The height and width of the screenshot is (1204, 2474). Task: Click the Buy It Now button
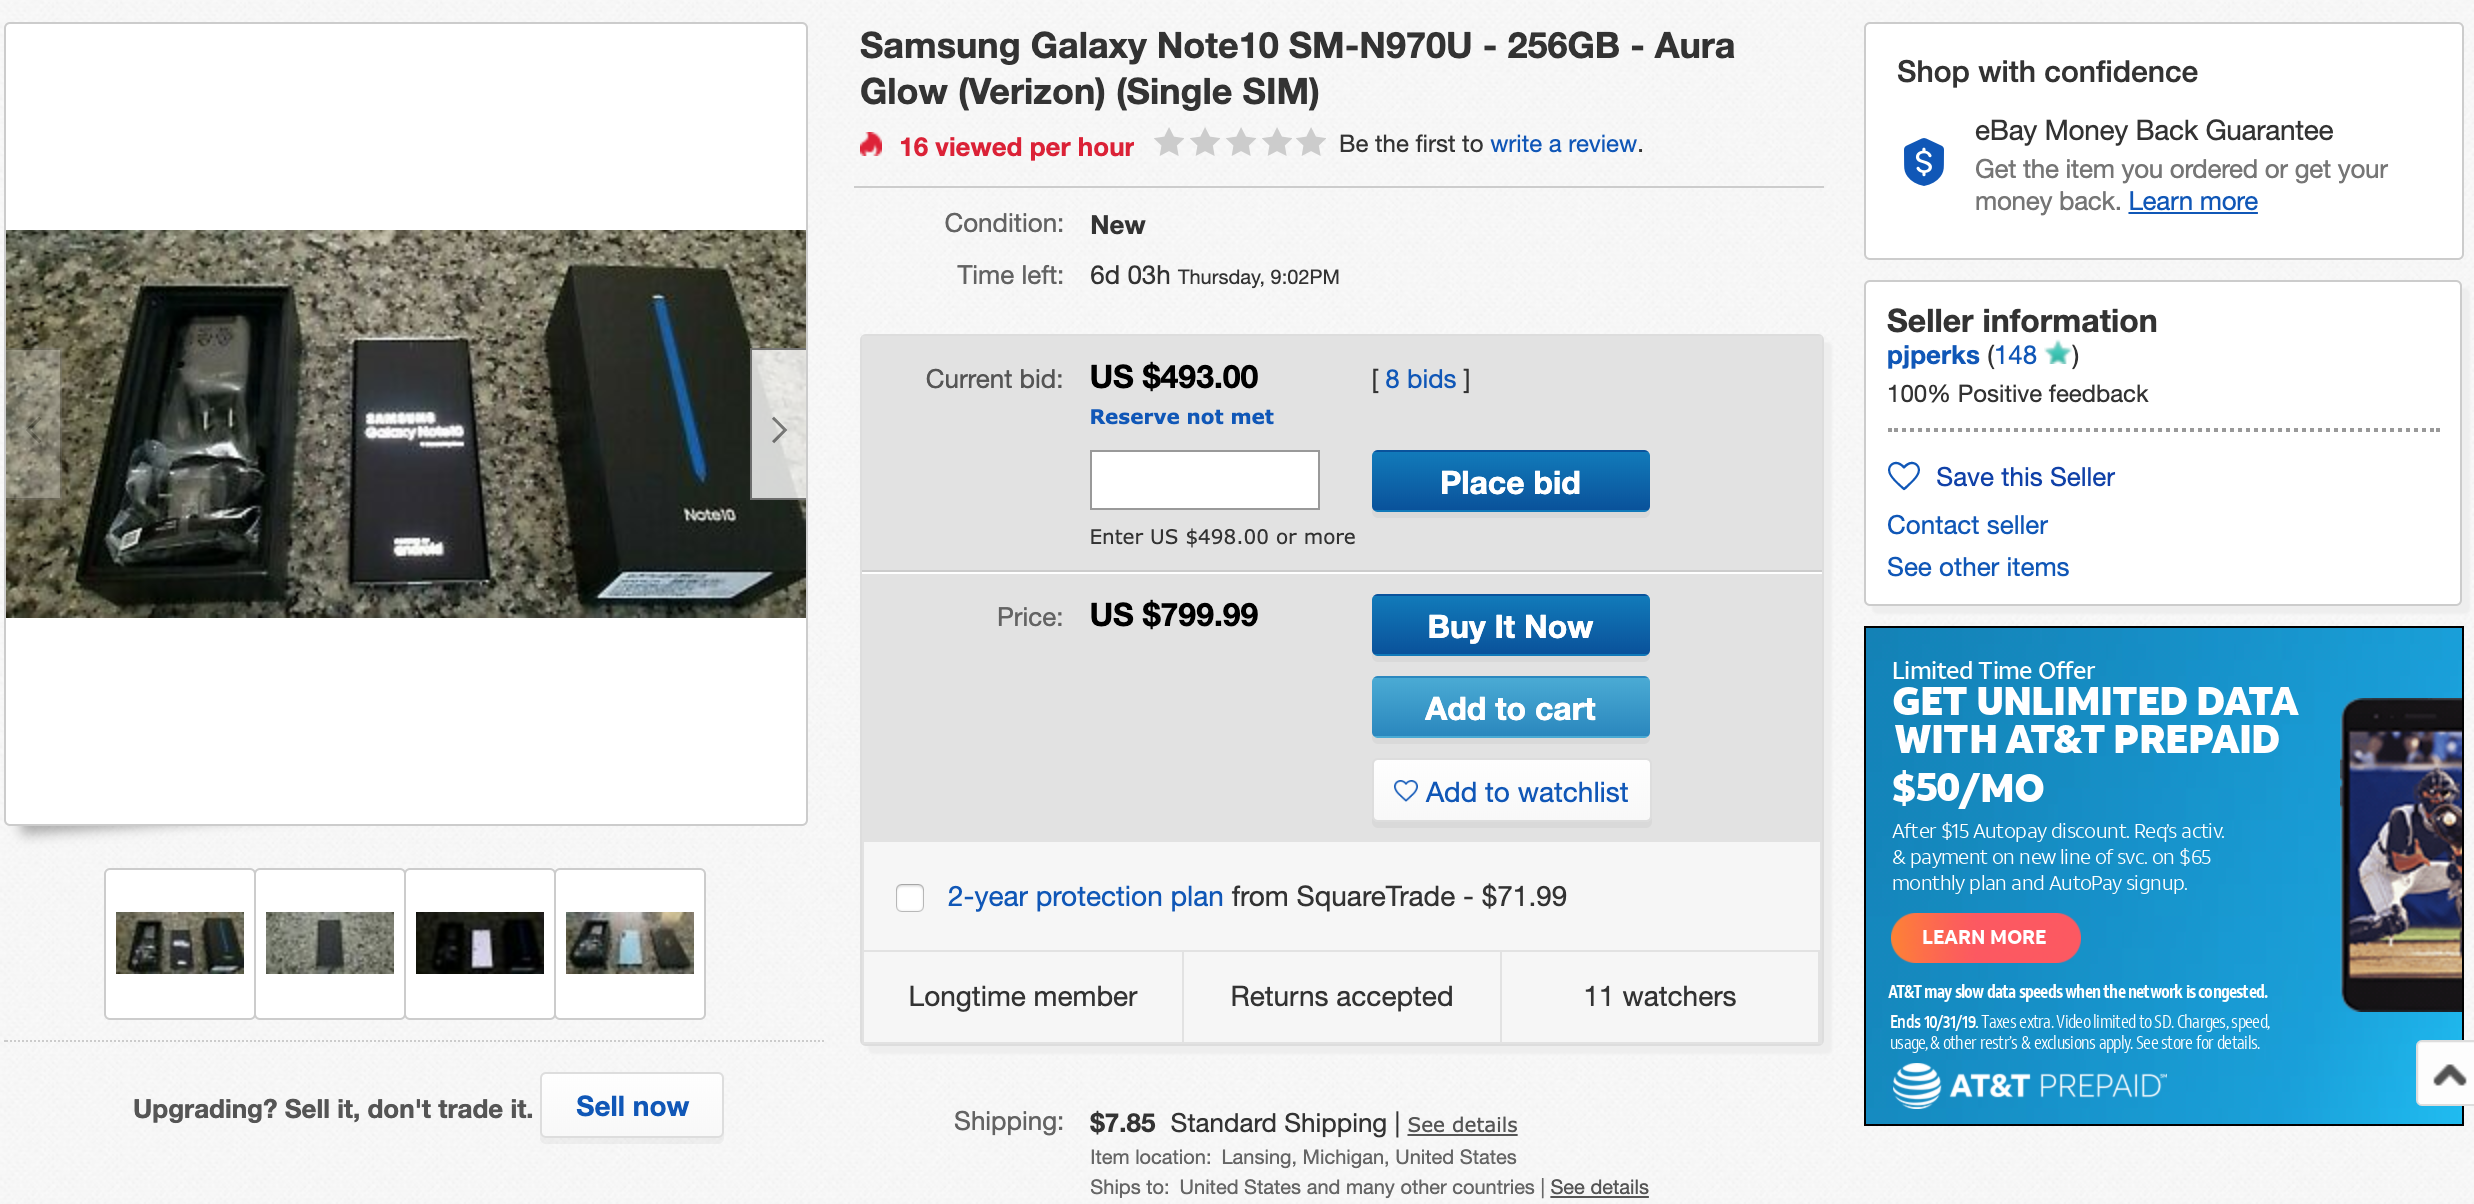[x=1510, y=626]
